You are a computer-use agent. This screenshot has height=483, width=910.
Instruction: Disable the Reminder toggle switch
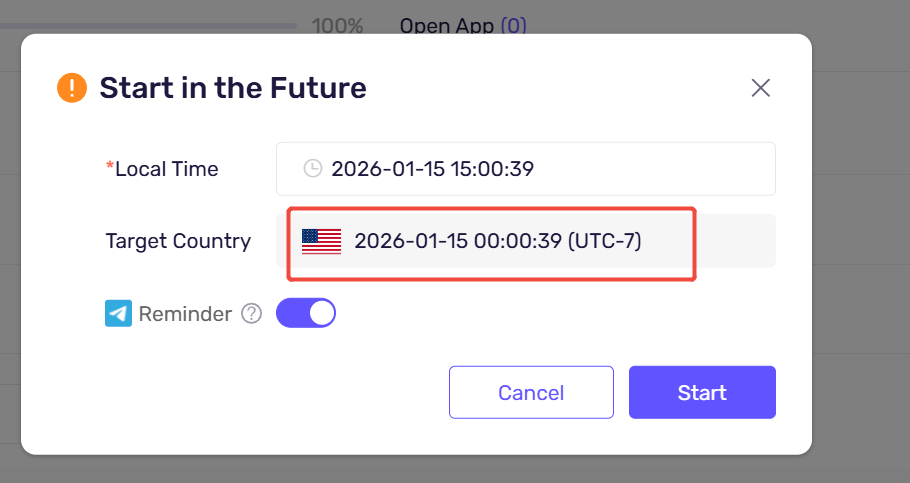tap(306, 314)
